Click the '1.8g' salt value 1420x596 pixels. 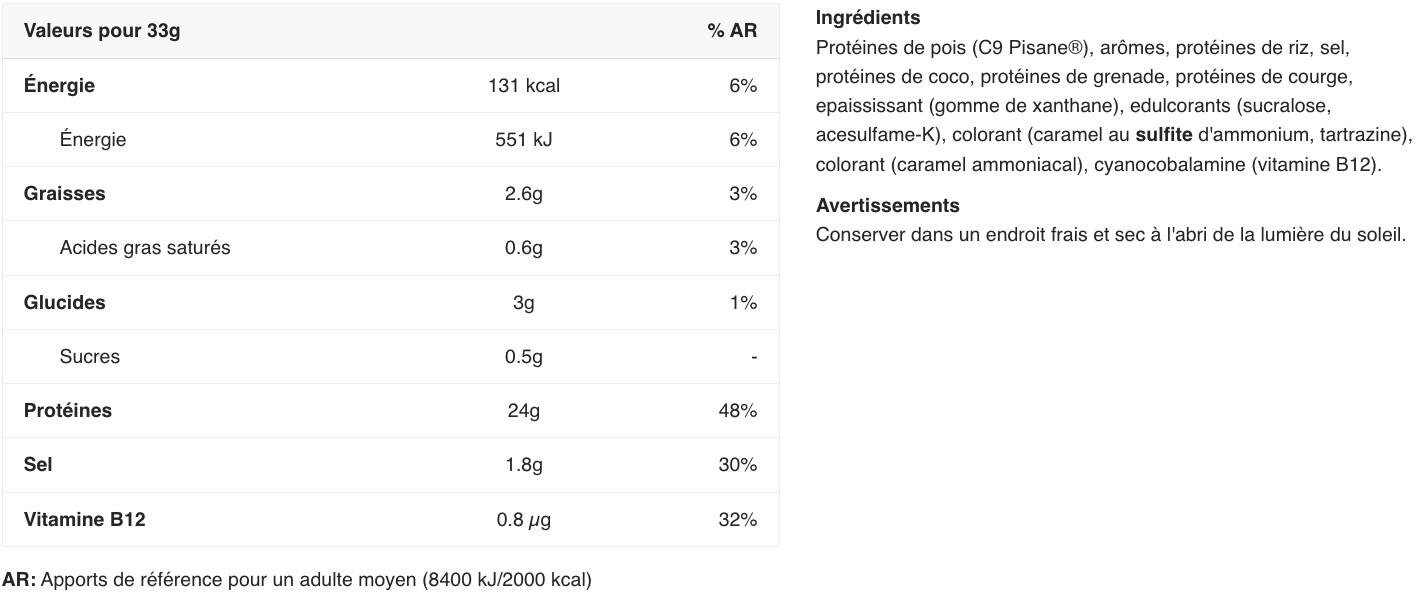pyautogui.click(x=523, y=465)
